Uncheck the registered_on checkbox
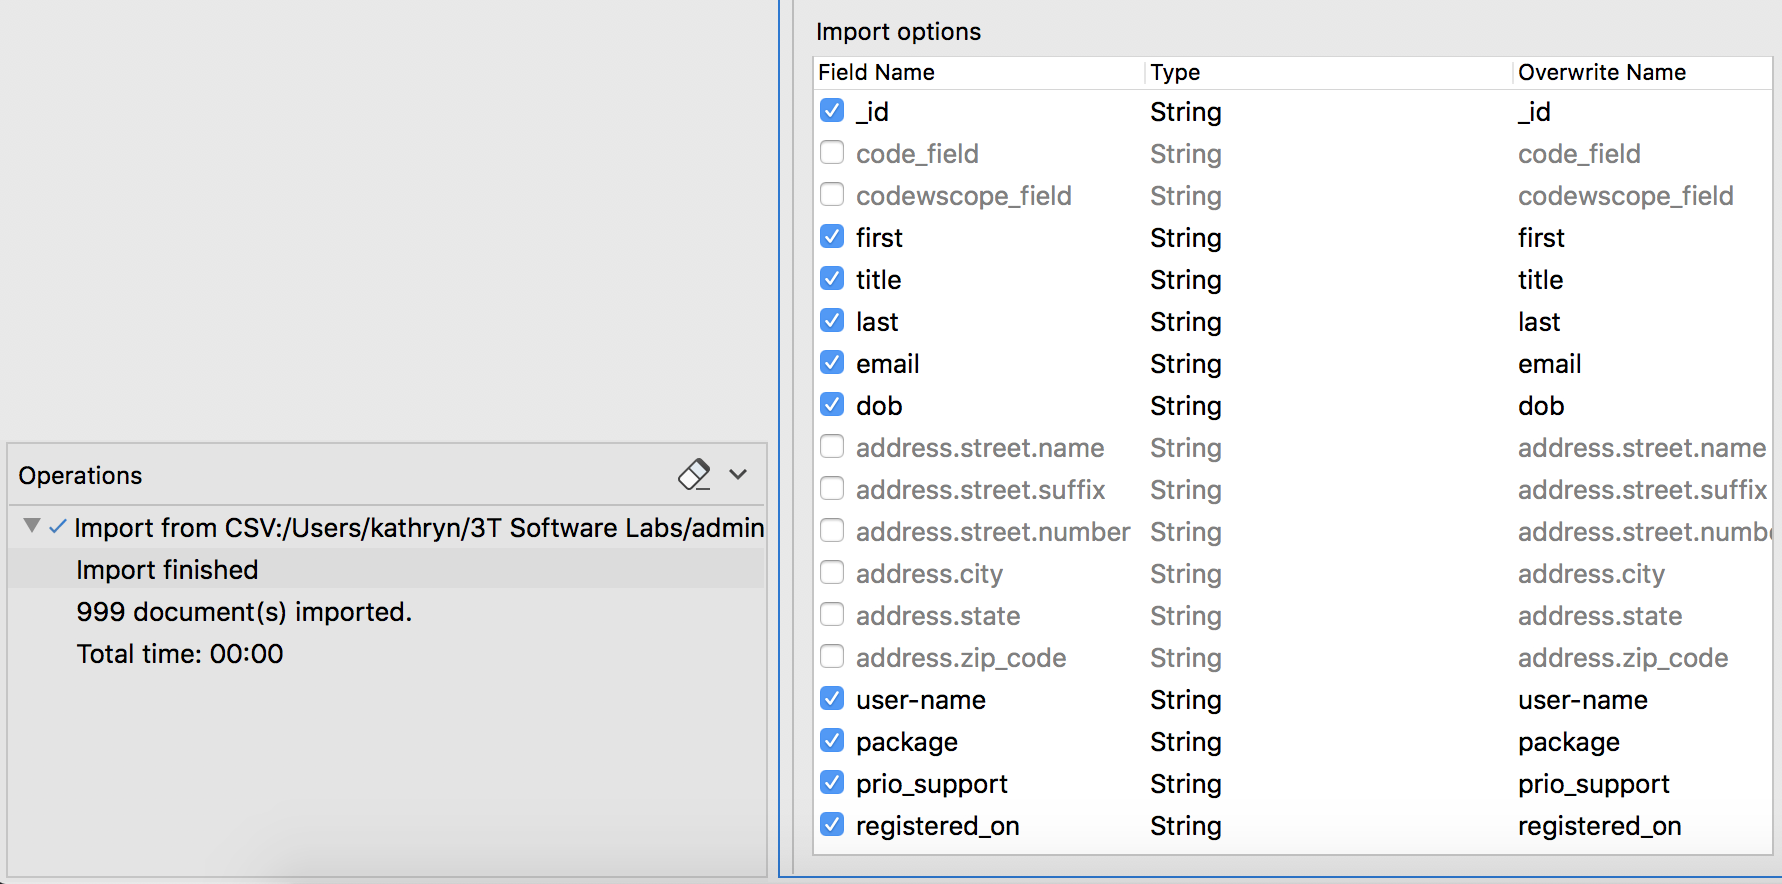1782x884 pixels. [x=832, y=825]
